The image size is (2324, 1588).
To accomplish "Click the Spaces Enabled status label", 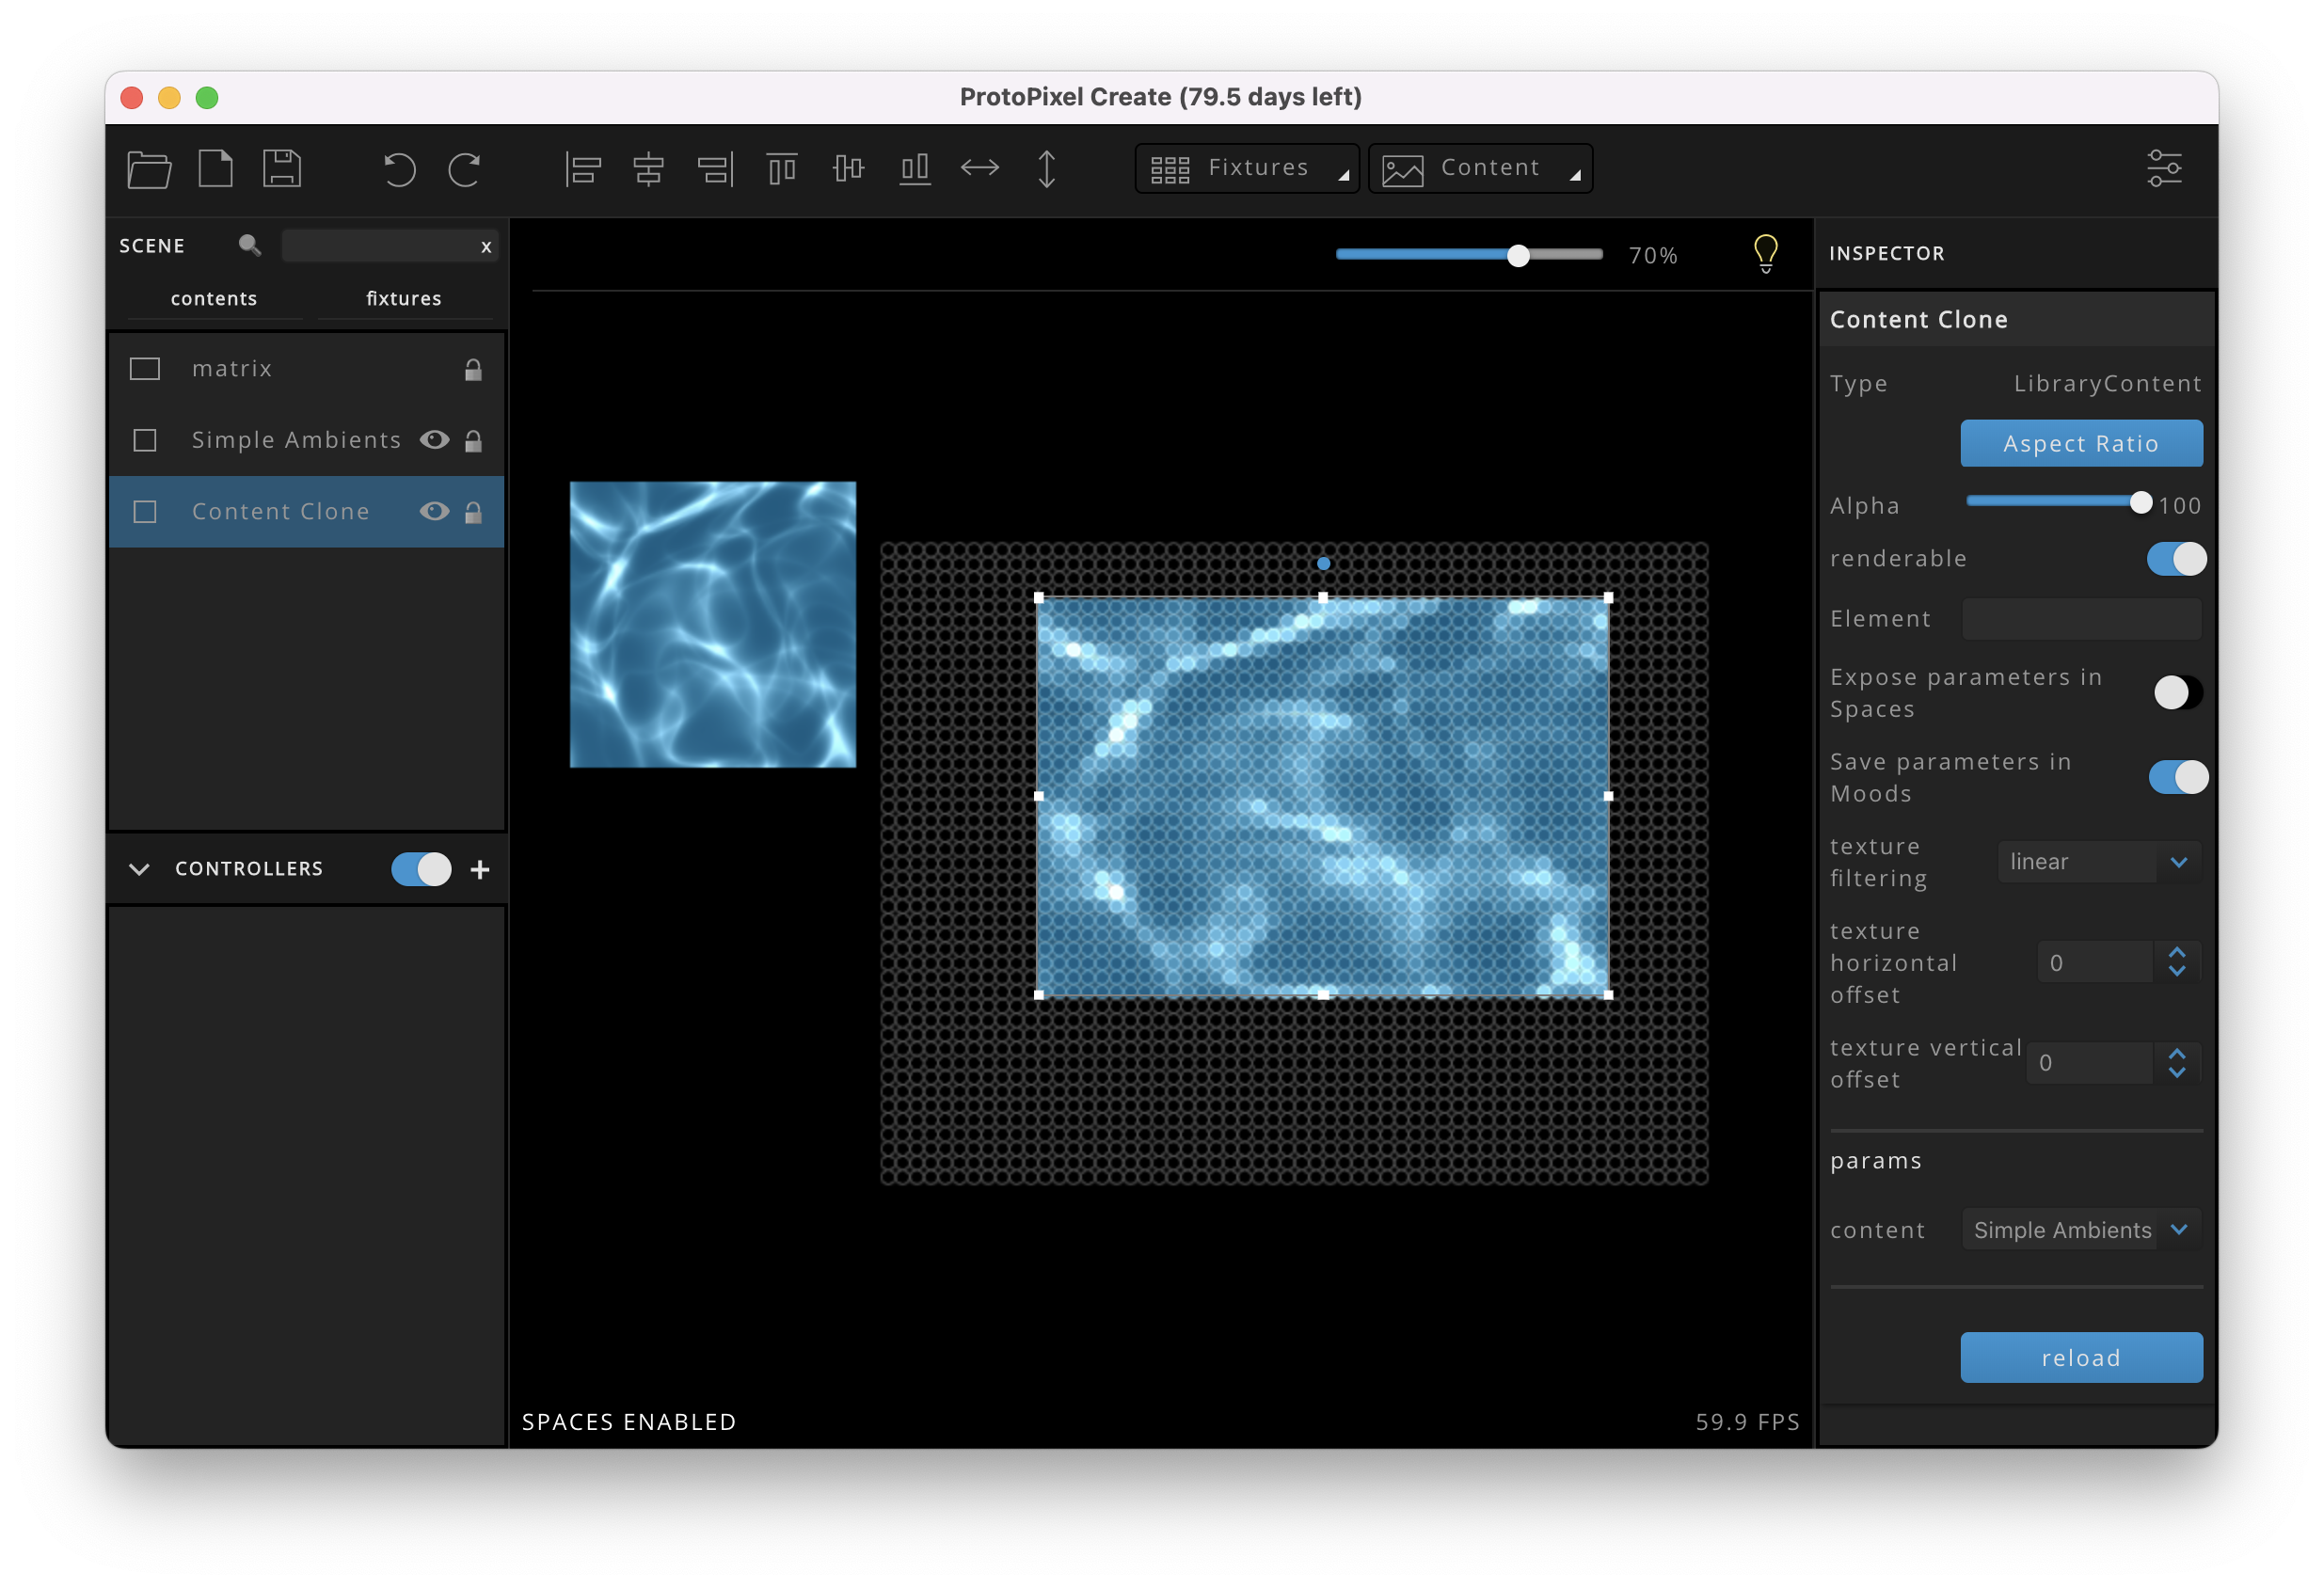I will tap(629, 1422).
